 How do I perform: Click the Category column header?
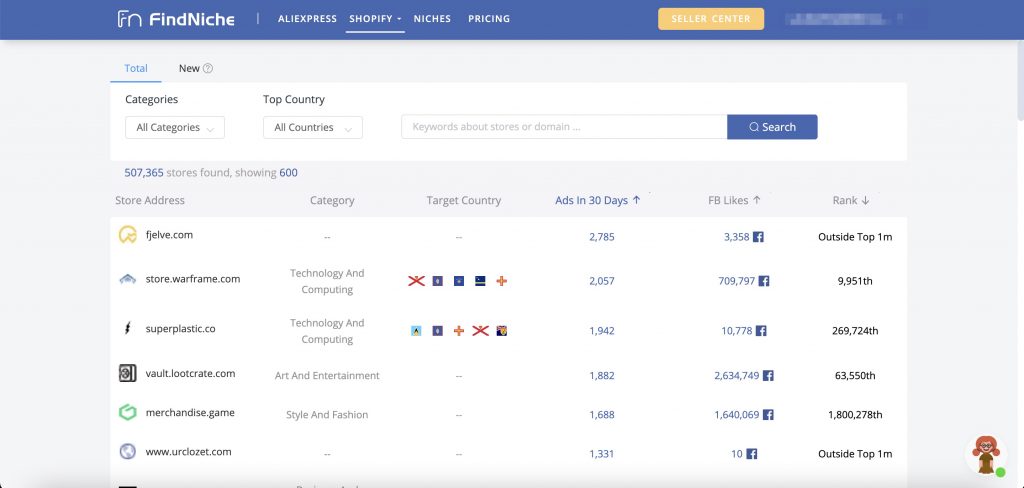[x=332, y=201]
